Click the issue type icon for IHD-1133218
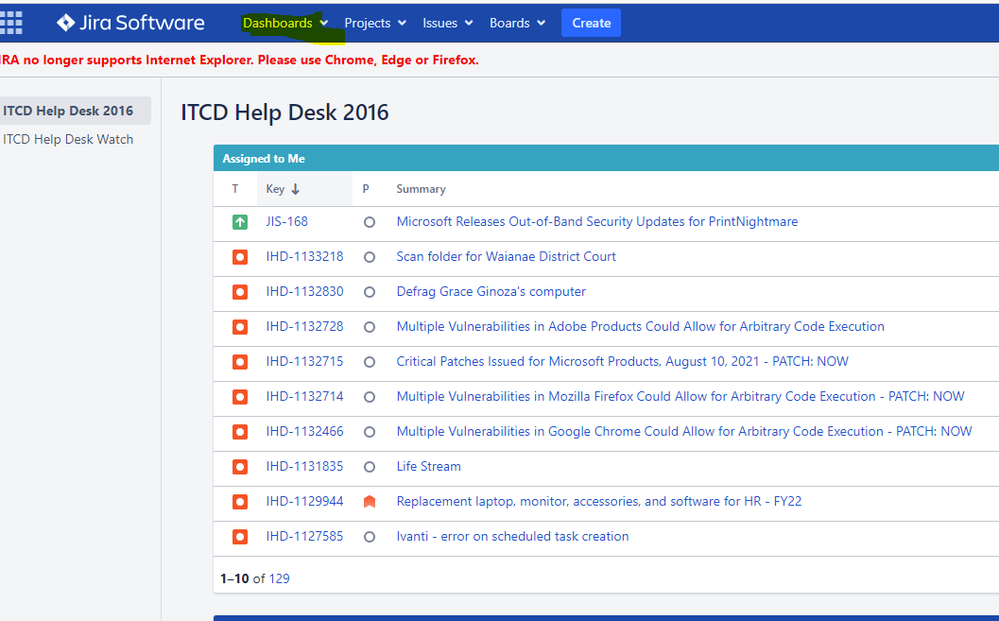 pyautogui.click(x=240, y=257)
